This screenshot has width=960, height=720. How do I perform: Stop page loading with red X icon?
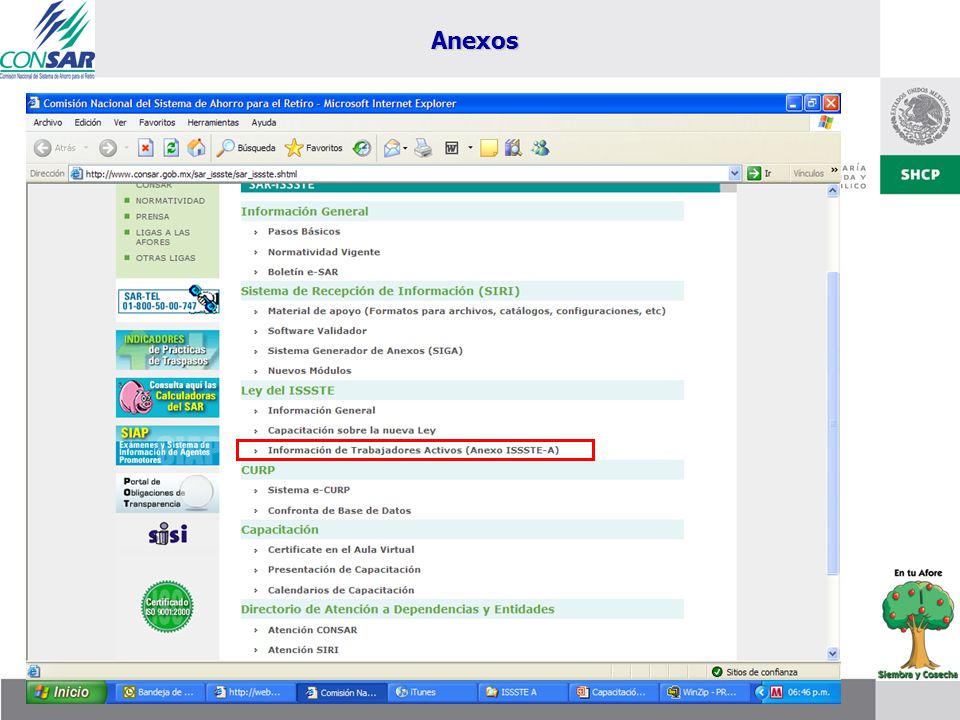coord(146,148)
